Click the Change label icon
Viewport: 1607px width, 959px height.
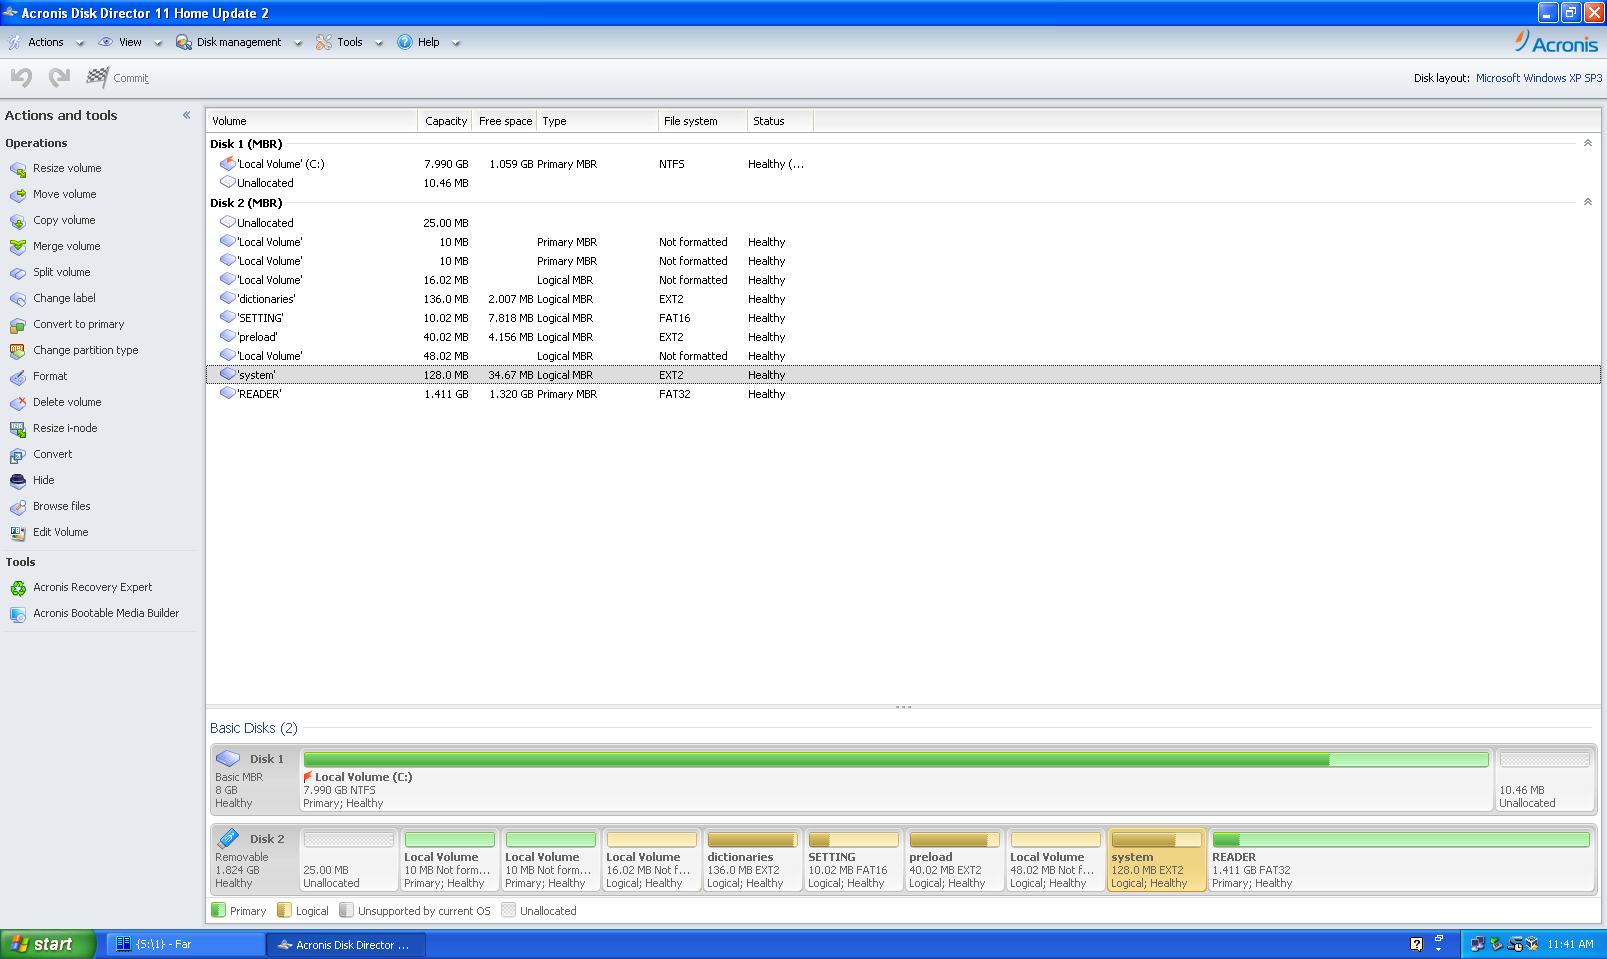click(x=17, y=299)
